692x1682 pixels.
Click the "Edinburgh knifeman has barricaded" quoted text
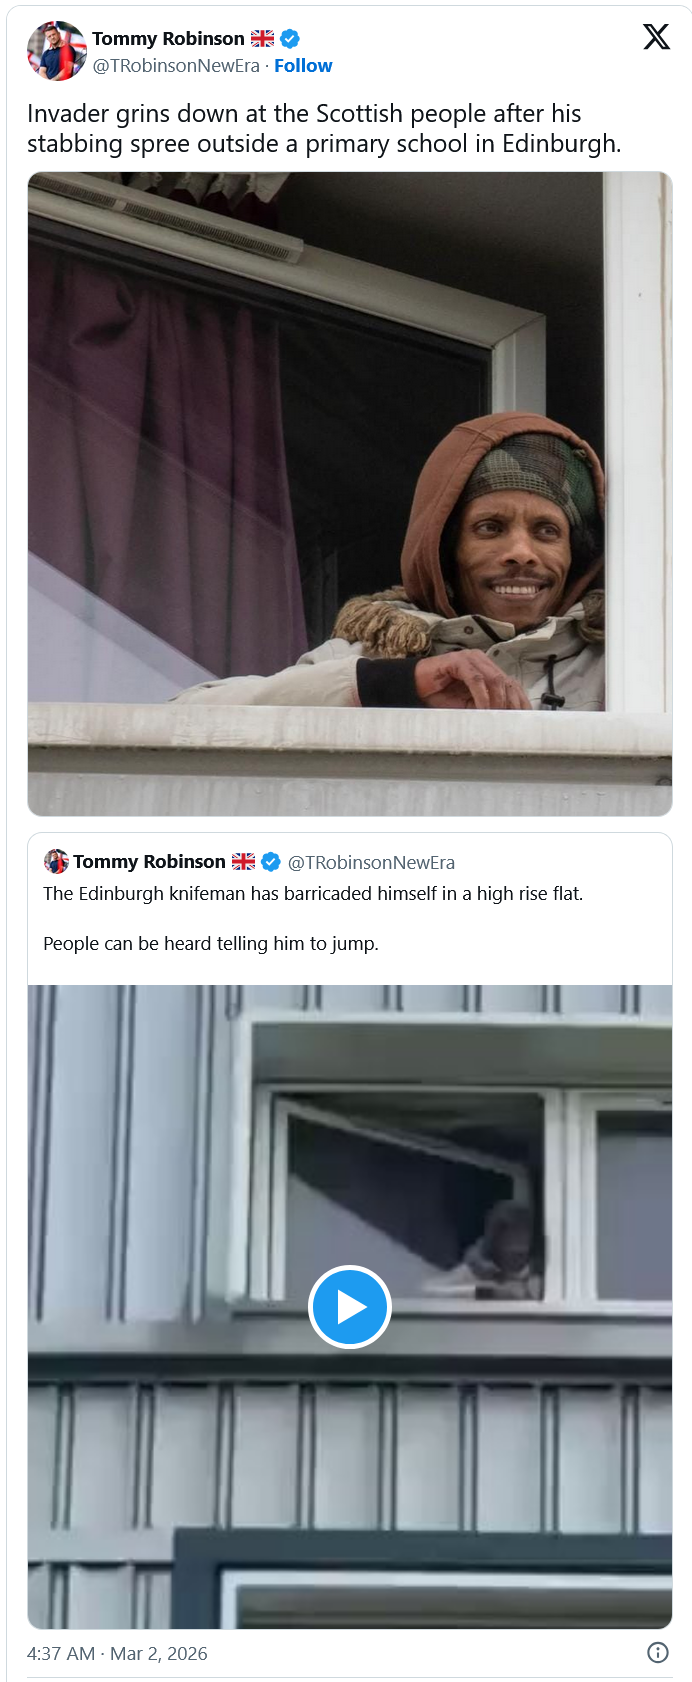tap(312, 894)
